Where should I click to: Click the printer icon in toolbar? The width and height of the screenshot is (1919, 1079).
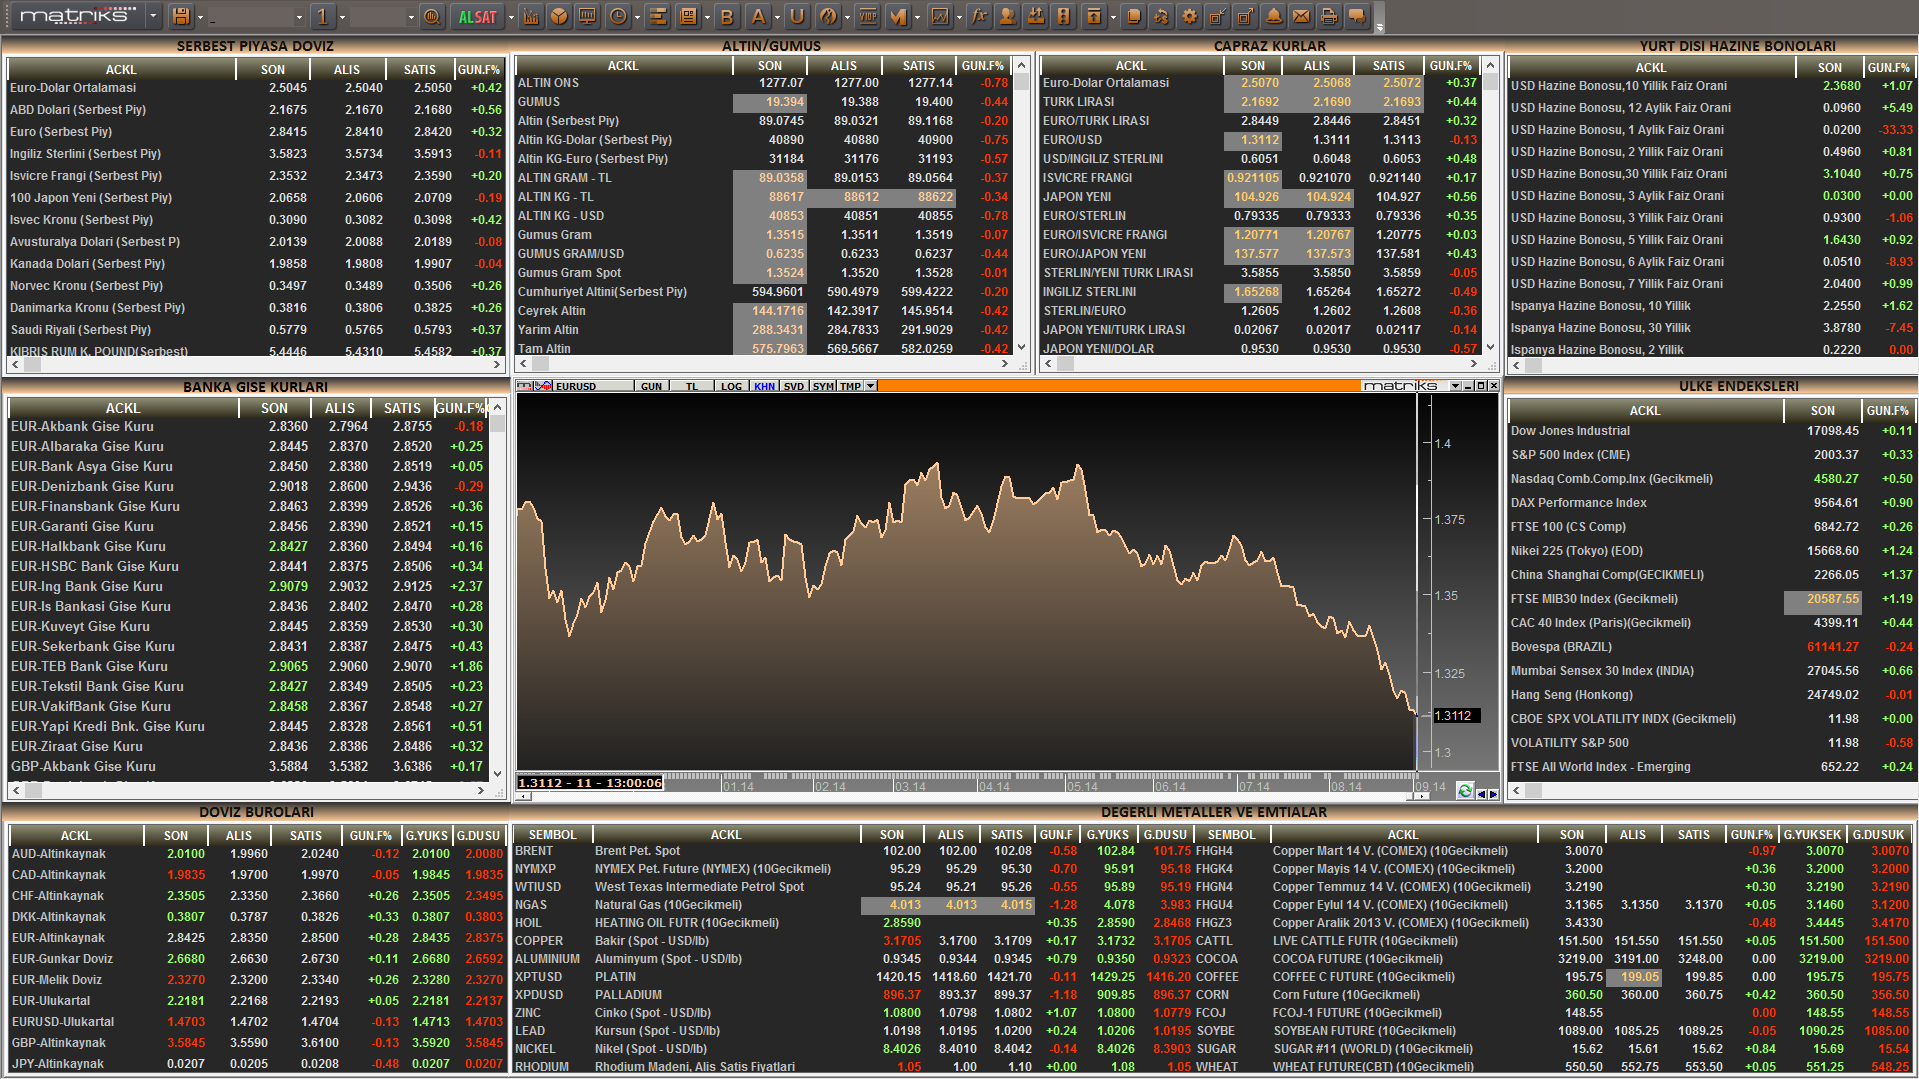tap(1329, 17)
